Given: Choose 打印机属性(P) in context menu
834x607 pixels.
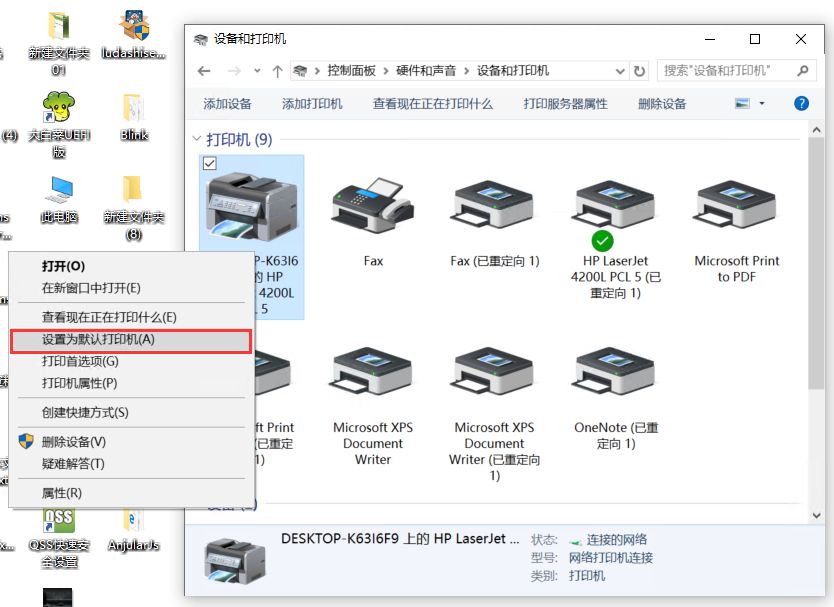Looking at the screenshot, I should [x=131, y=383].
